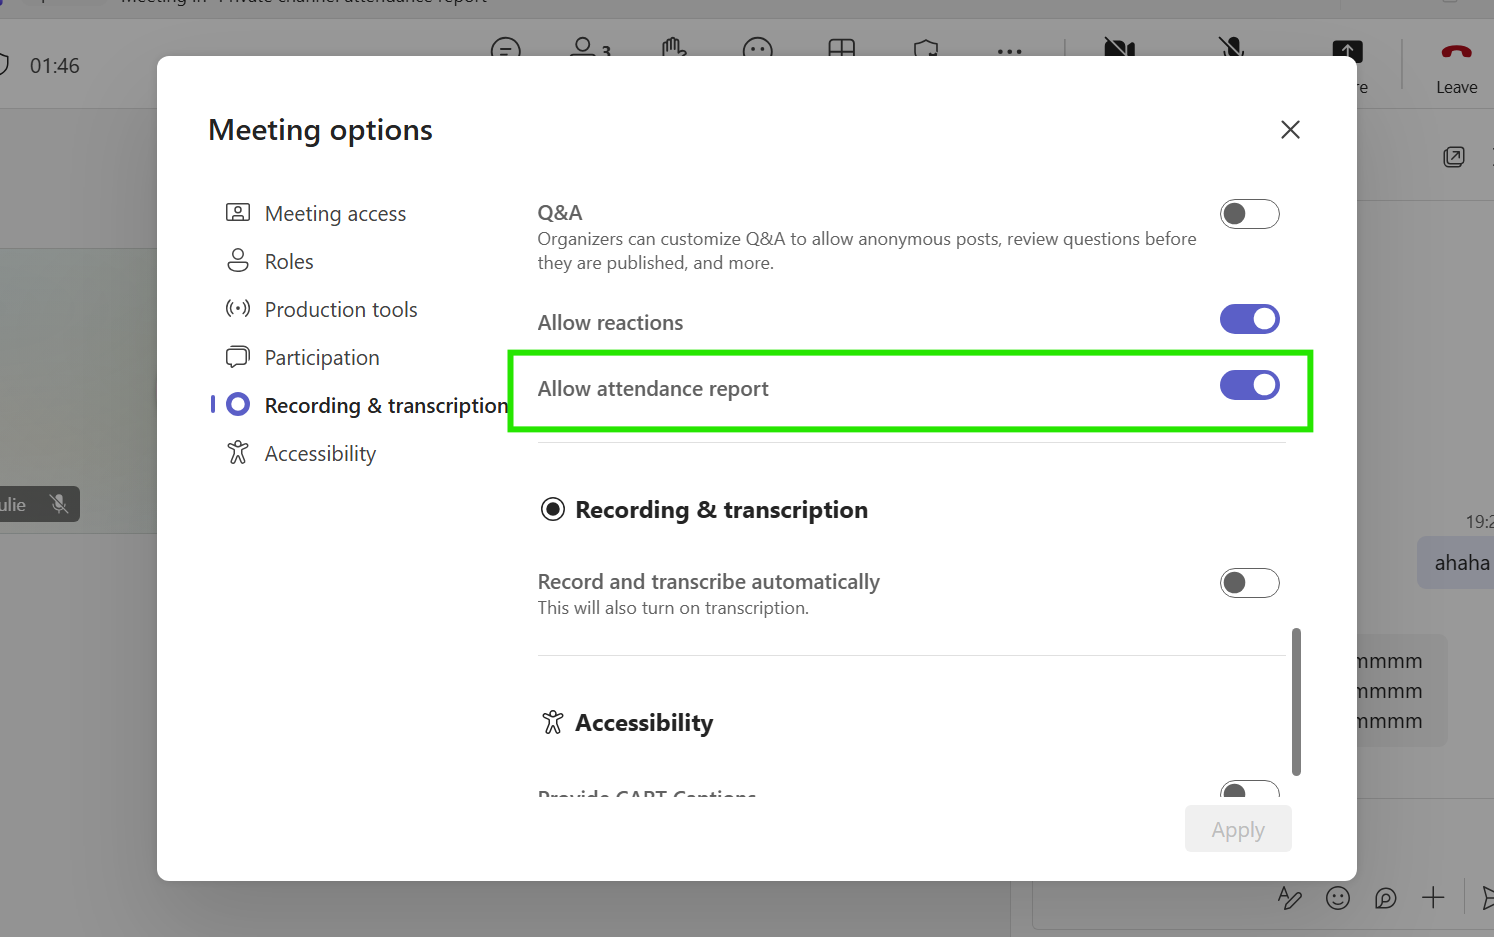Unmute microphone in meeting toolbar

click(x=1232, y=48)
